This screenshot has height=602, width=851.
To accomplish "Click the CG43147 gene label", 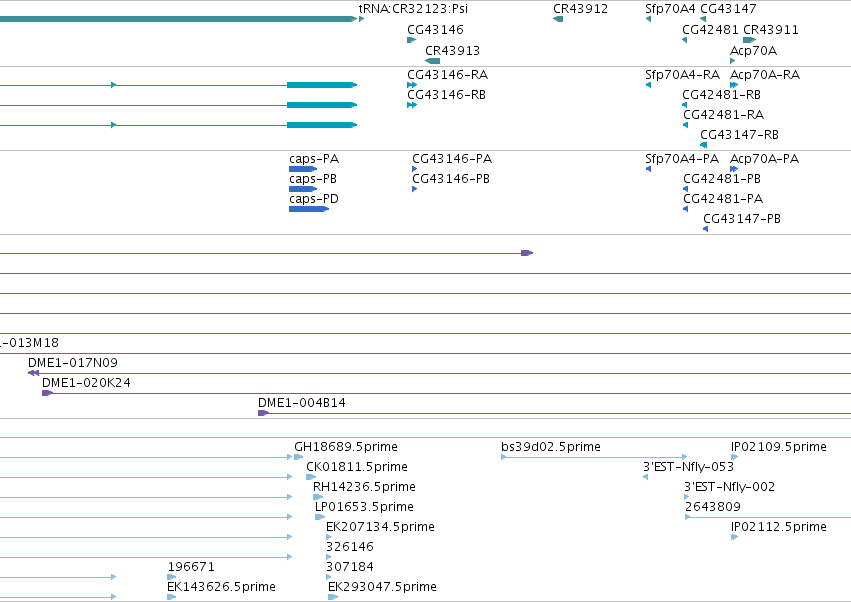I will tap(728, 9).
